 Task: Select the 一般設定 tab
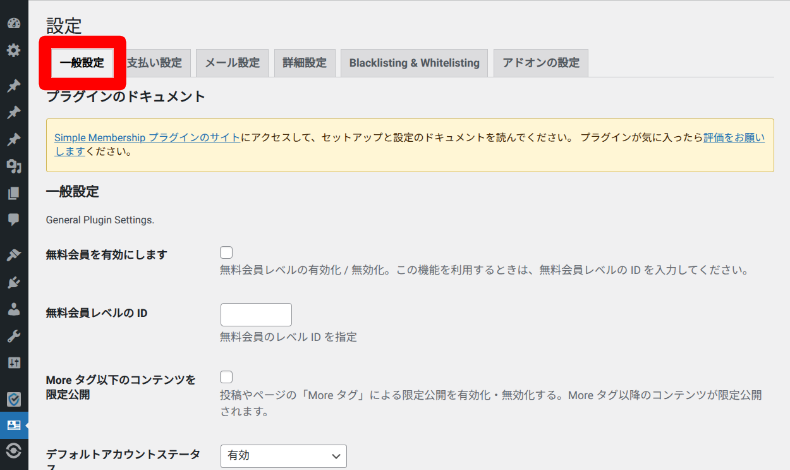[x=82, y=63]
